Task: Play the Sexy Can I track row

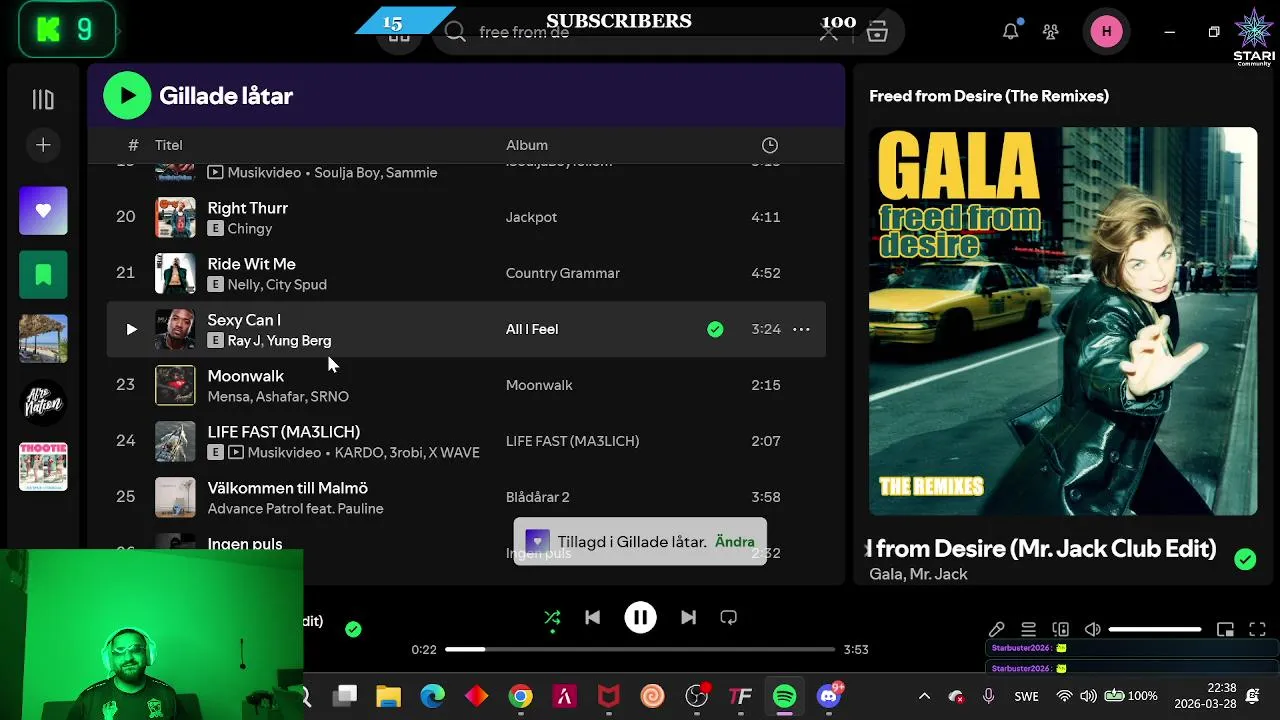Action: [131, 329]
